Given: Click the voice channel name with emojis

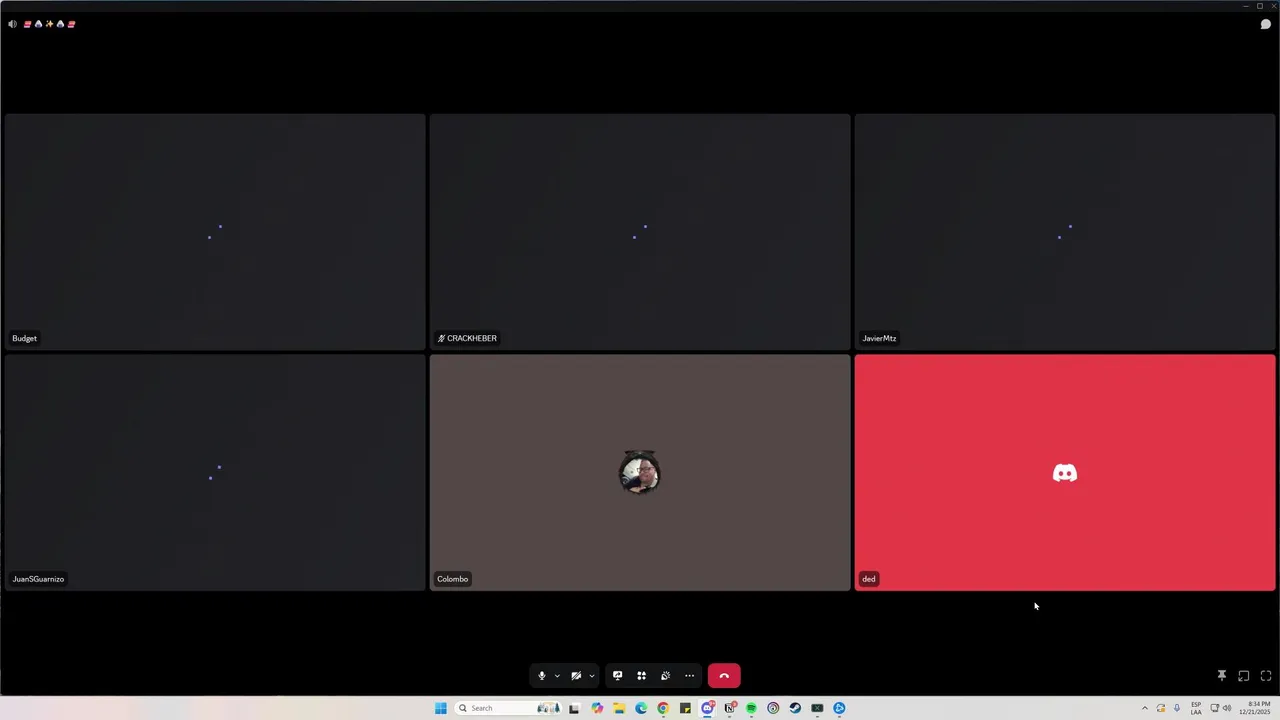Looking at the screenshot, I should point(49,24).
